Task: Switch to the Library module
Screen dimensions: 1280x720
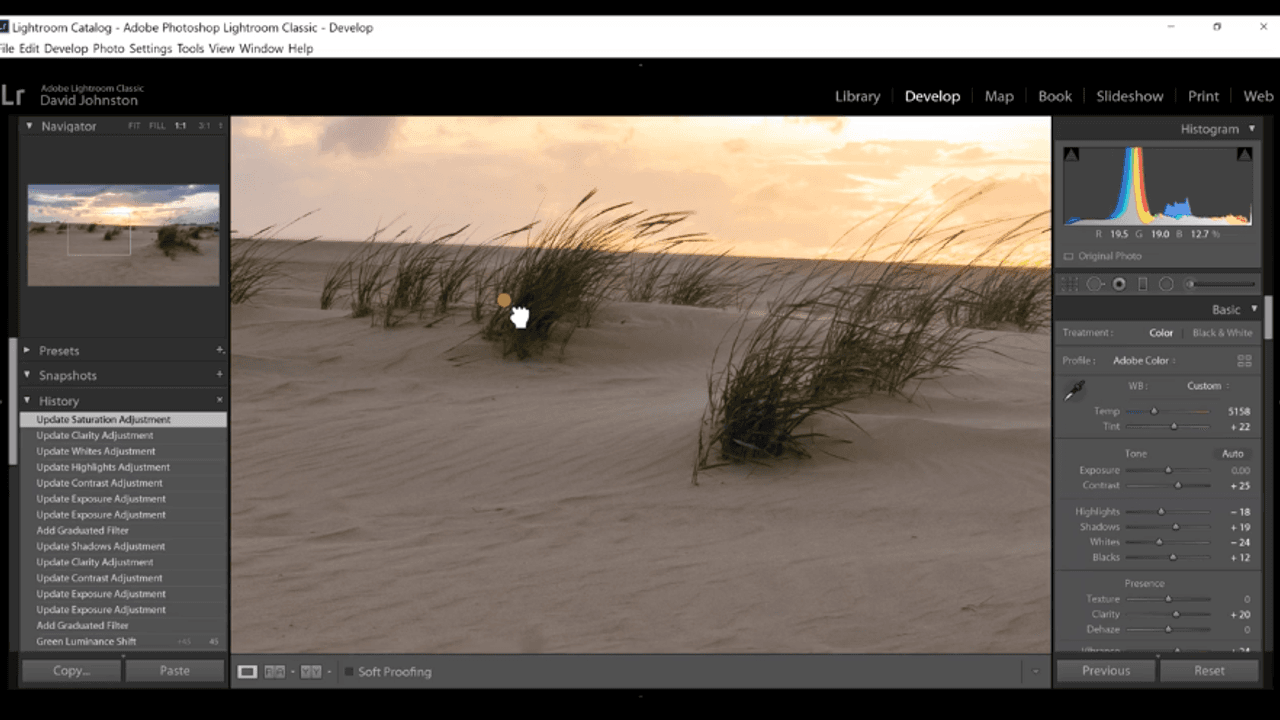Action: (x=857, y=96)
